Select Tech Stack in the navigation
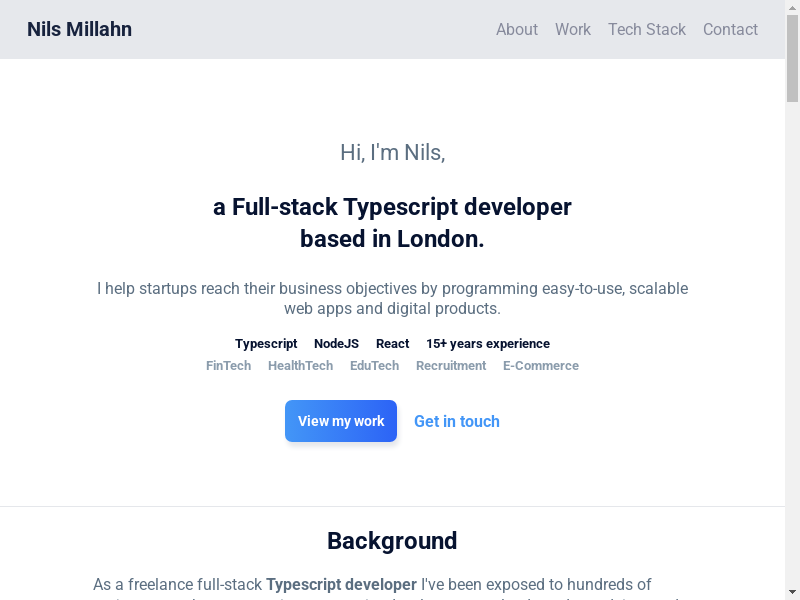Viewport: 800px width, 600px height. pos(647,29)
